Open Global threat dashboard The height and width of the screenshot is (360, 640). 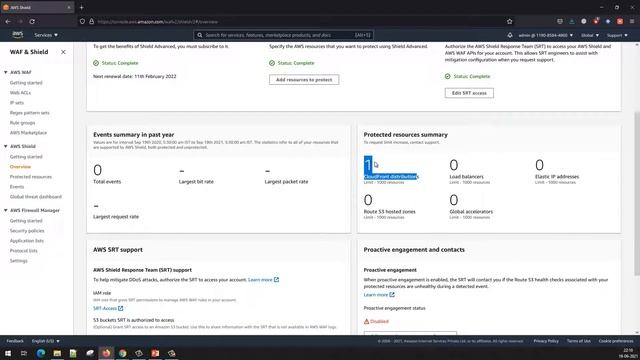[36, 197]
